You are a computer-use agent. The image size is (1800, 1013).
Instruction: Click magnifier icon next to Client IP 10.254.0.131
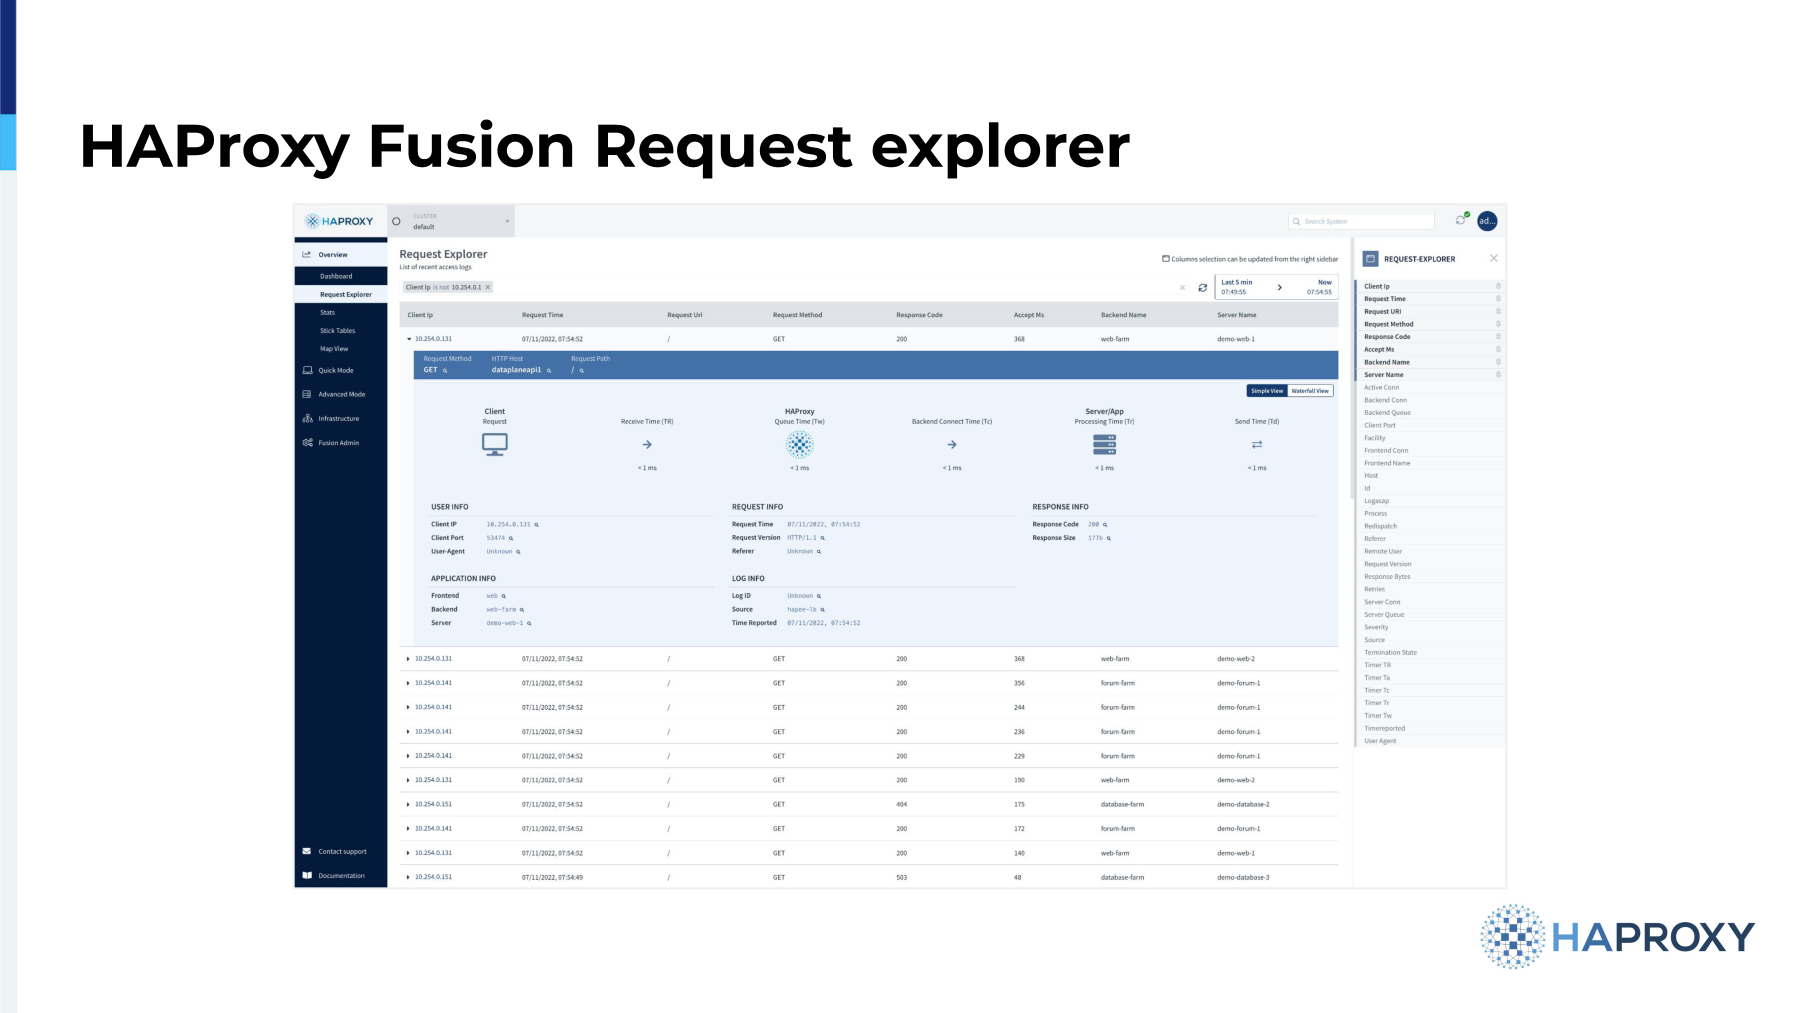(x=537, y=524)
